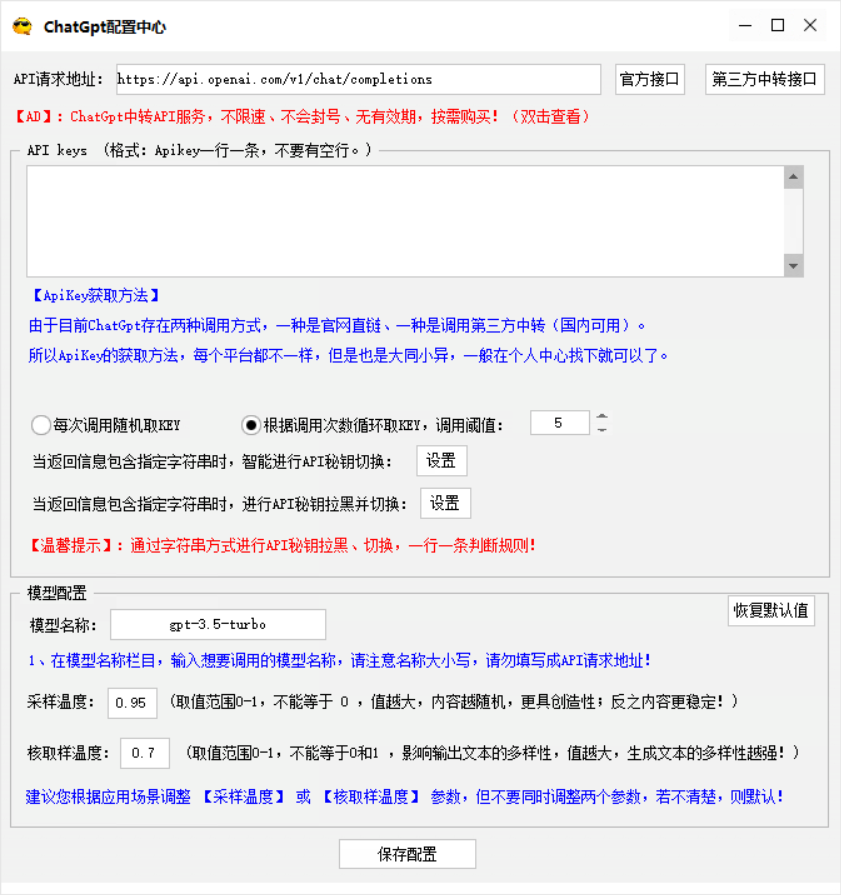Decrease the call threshold with down arrow
841x895 pixels.
[602, 429]
